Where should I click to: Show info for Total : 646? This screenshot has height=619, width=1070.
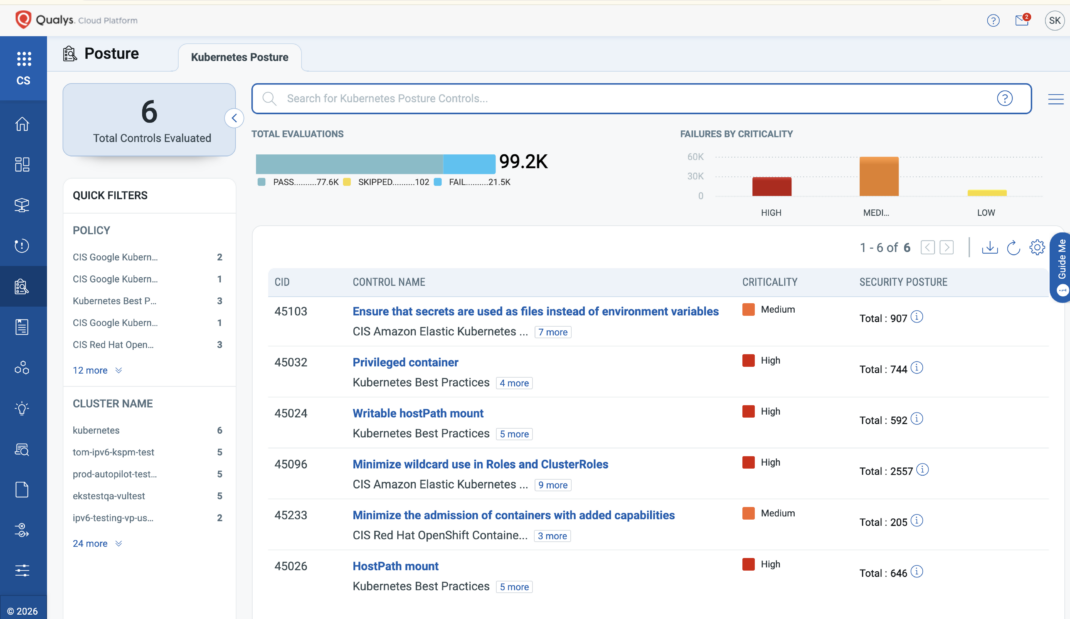point(917,571)
